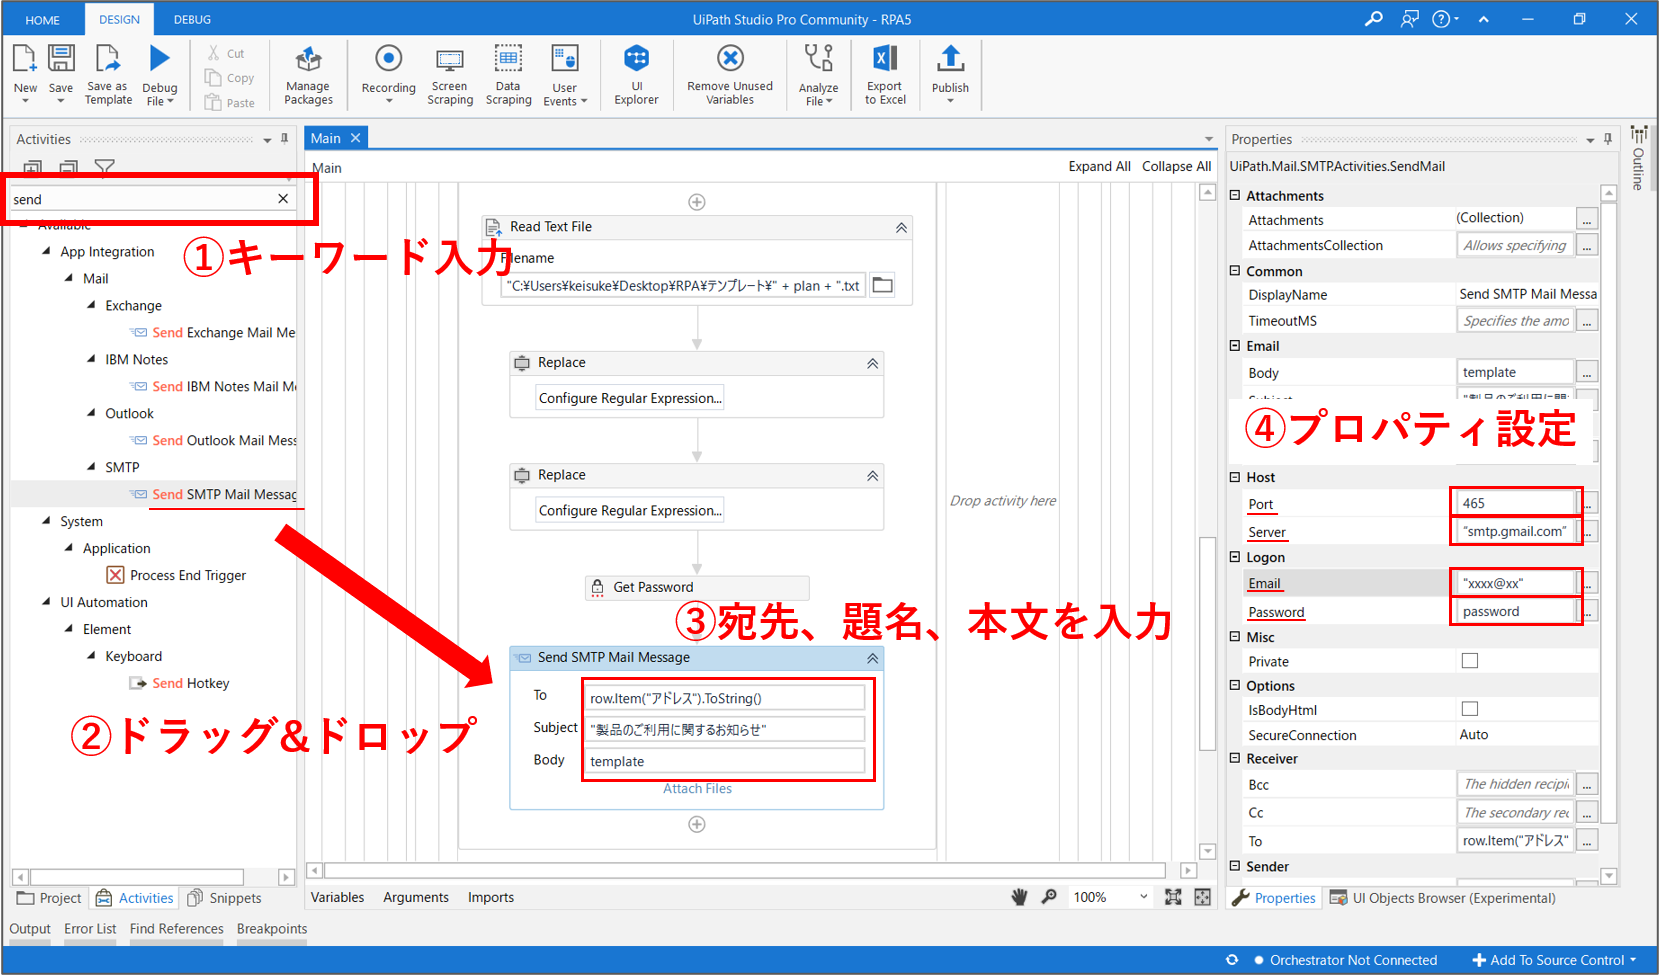Switch to the DEBUG ribbon tab
The width and height of the screenshot is (1659, 975).
coord(192,19)
